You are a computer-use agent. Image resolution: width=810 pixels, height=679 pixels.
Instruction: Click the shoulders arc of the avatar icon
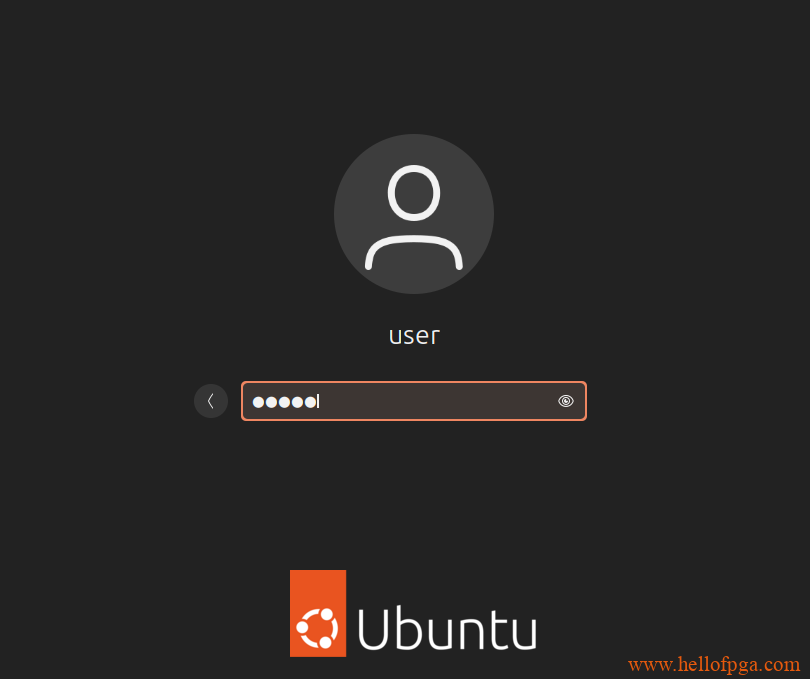[414, 252]
